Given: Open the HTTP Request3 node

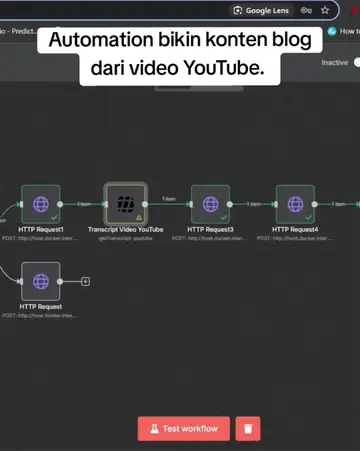Looking at the screenshot, I should tap(210, 204).
